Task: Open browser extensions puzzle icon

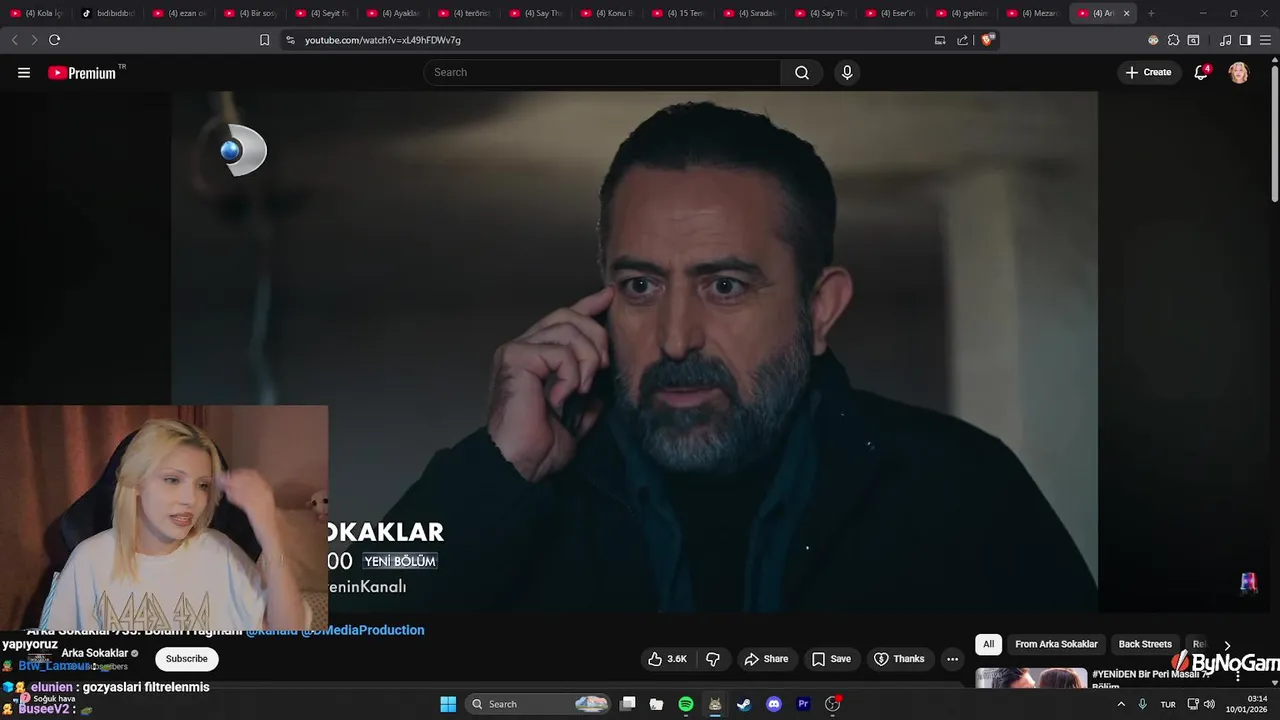Action: (x=1173, y=40)
